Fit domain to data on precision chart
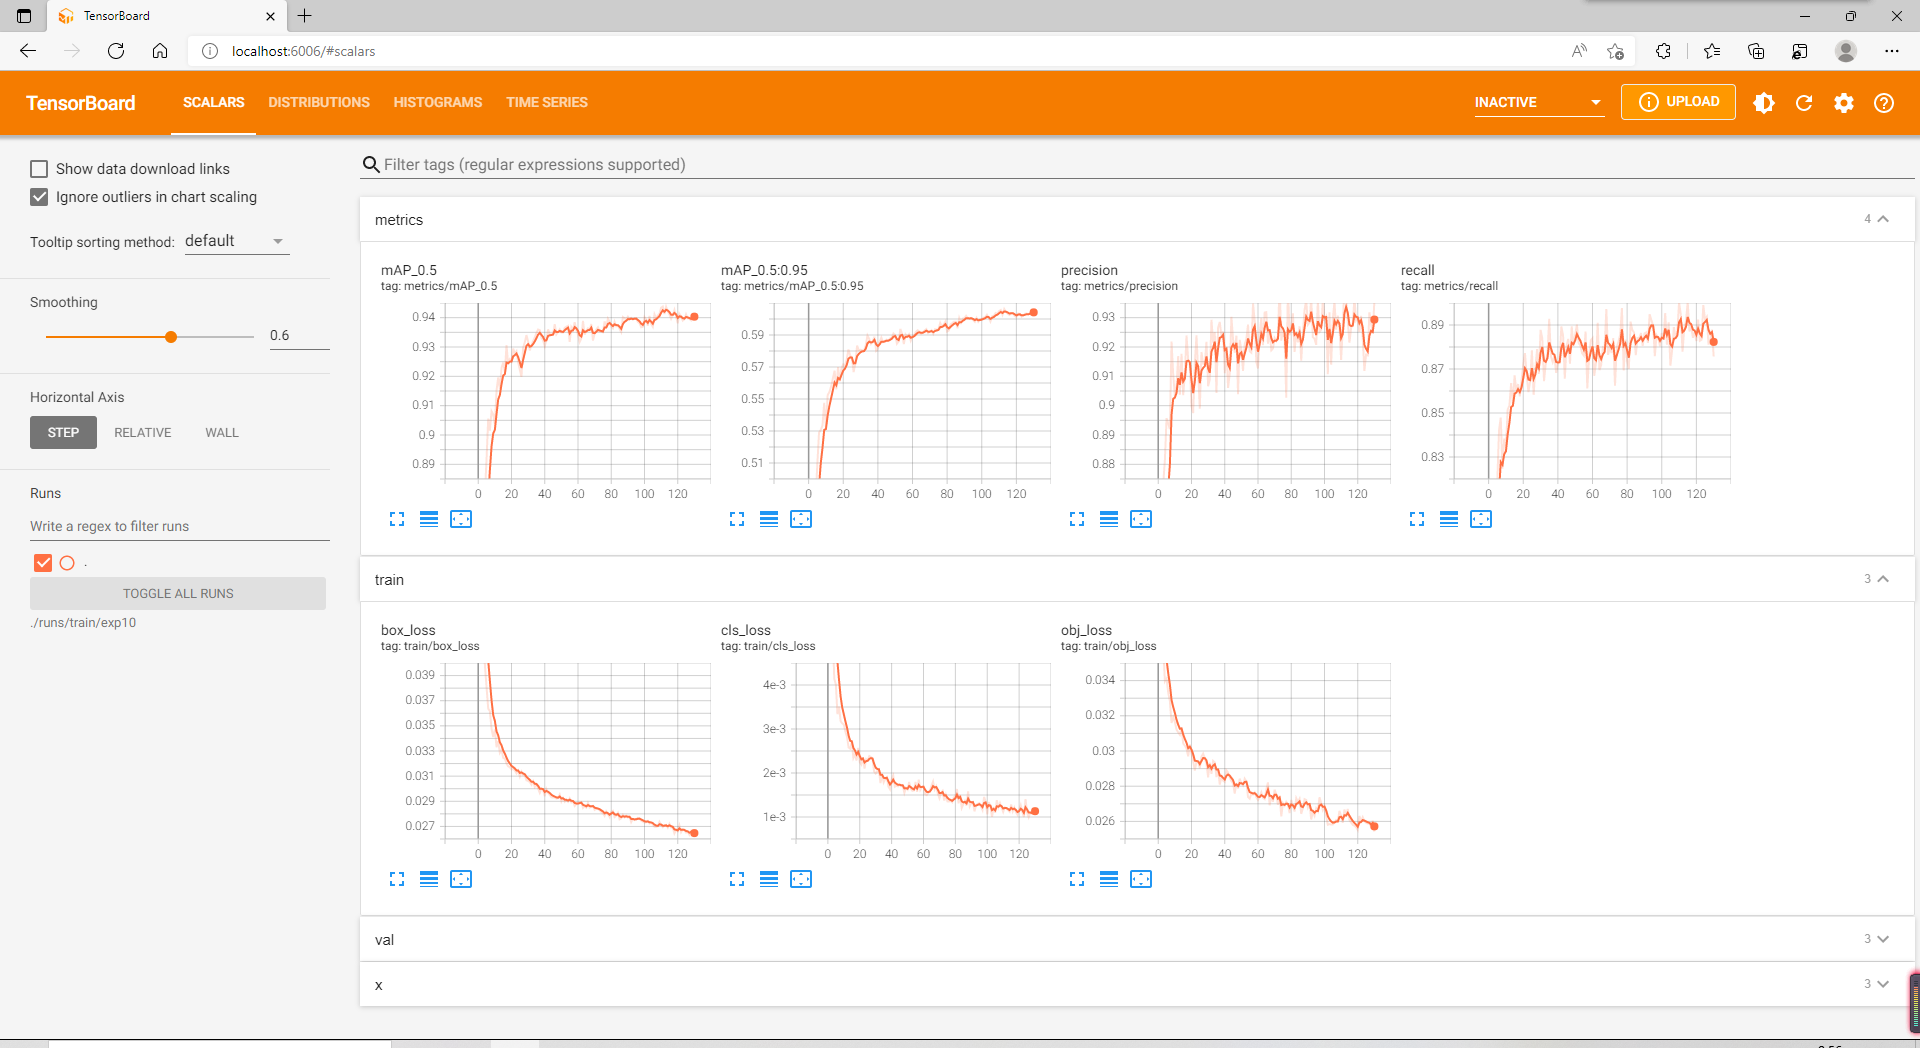Image resolution: width=1920 pixels, height=1048 pixels. (1141, 519)
